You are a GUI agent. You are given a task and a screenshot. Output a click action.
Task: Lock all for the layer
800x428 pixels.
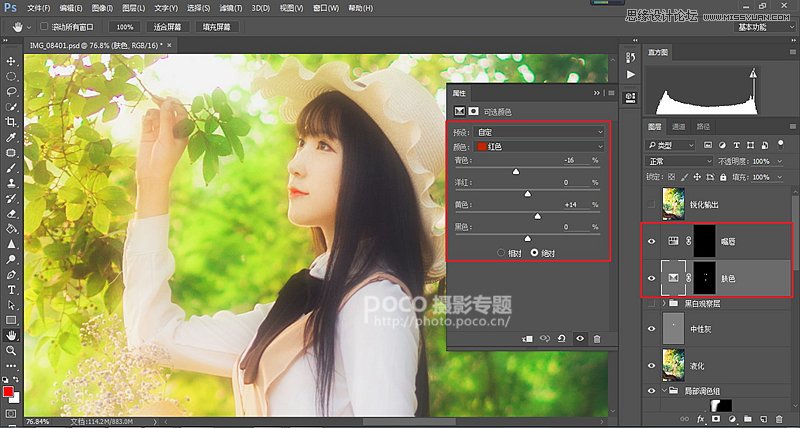pos(723,177)
